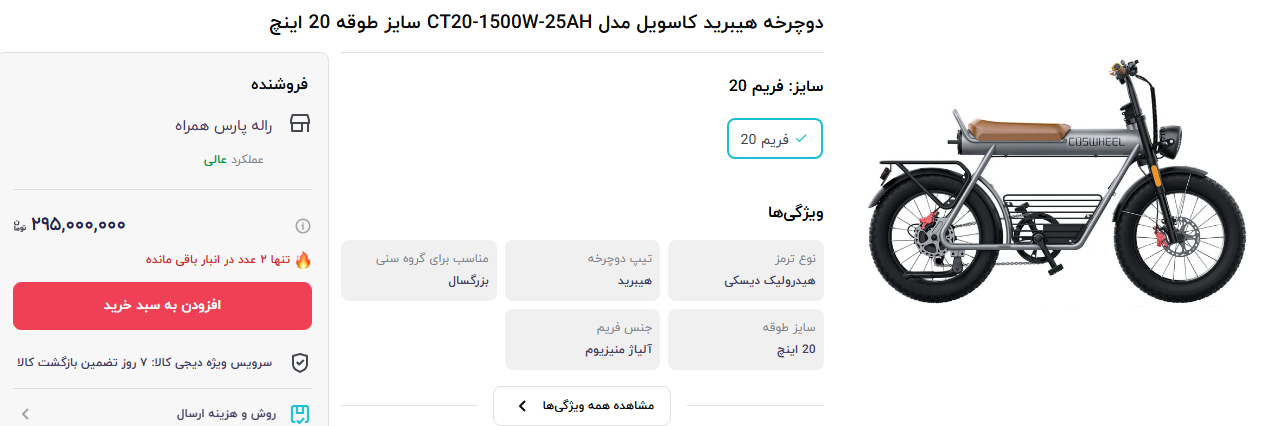Click the seller store icon
The height and width of the screenshot is (426, 1263).
tap(299, 124)
